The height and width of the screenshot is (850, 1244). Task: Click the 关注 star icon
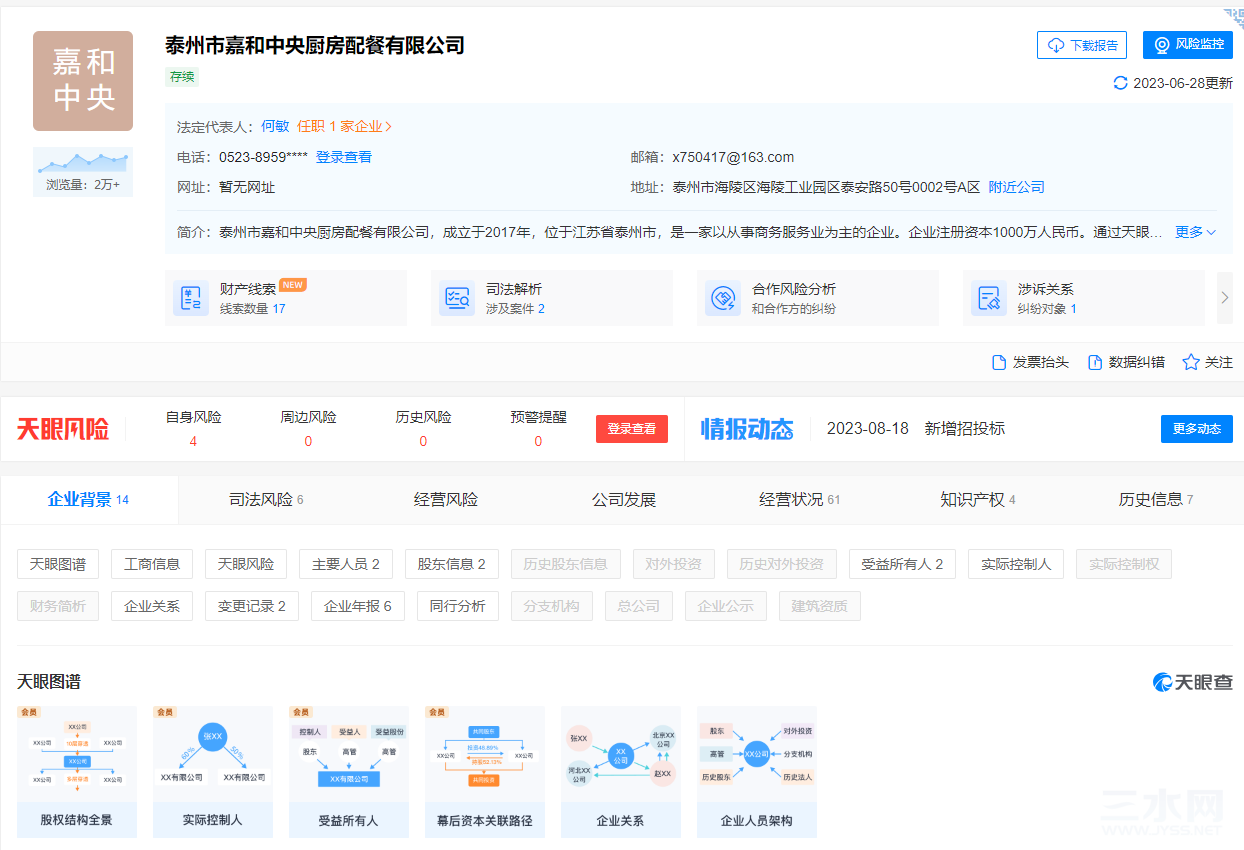point(1191,362)
